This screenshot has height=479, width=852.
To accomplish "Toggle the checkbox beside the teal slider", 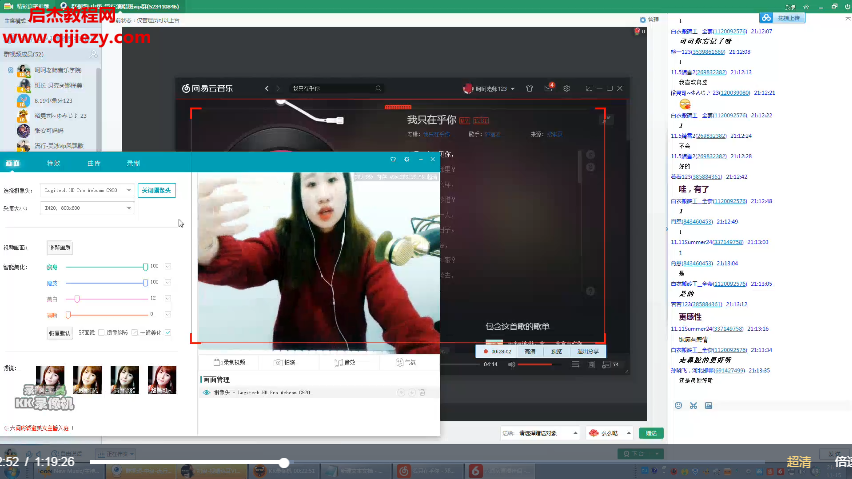I will point(168,267).
